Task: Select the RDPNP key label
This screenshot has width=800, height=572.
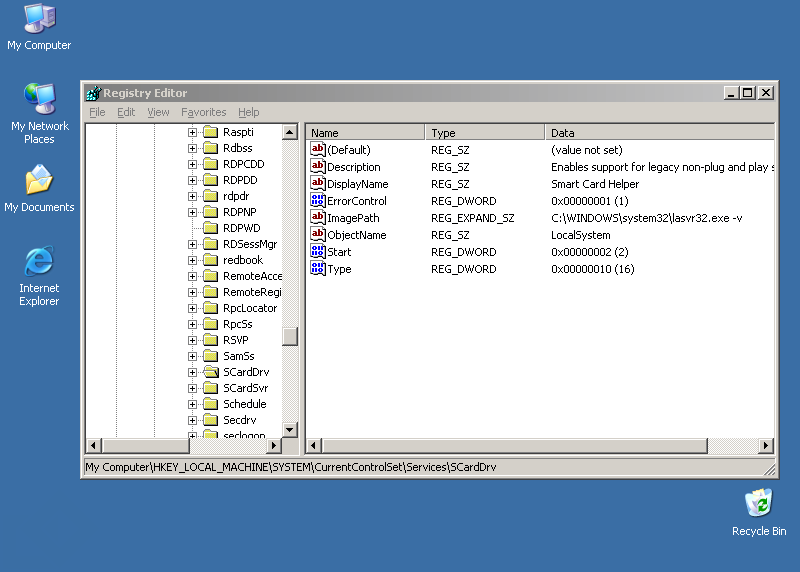Action: [x=240, y=212]
